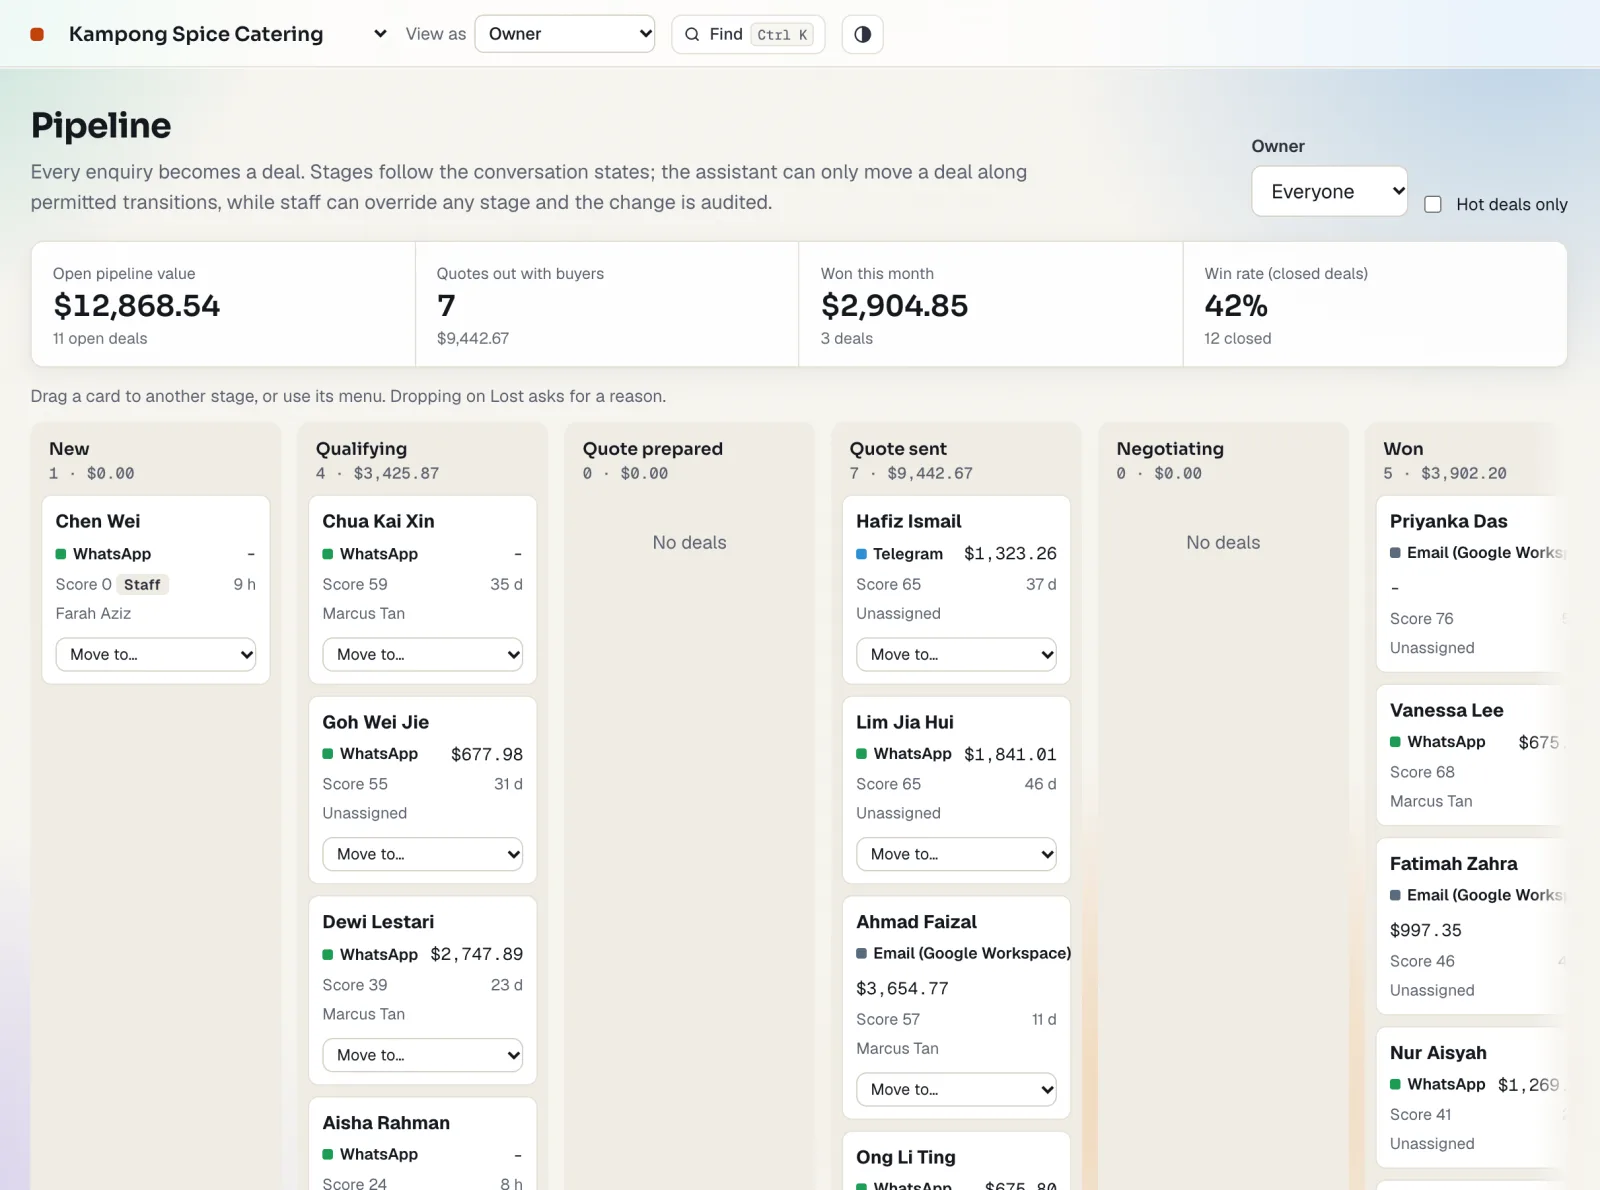Select the Priyanka Das deal name
This screenshot has height=1190, width=1600.
tap(1448, 521)
